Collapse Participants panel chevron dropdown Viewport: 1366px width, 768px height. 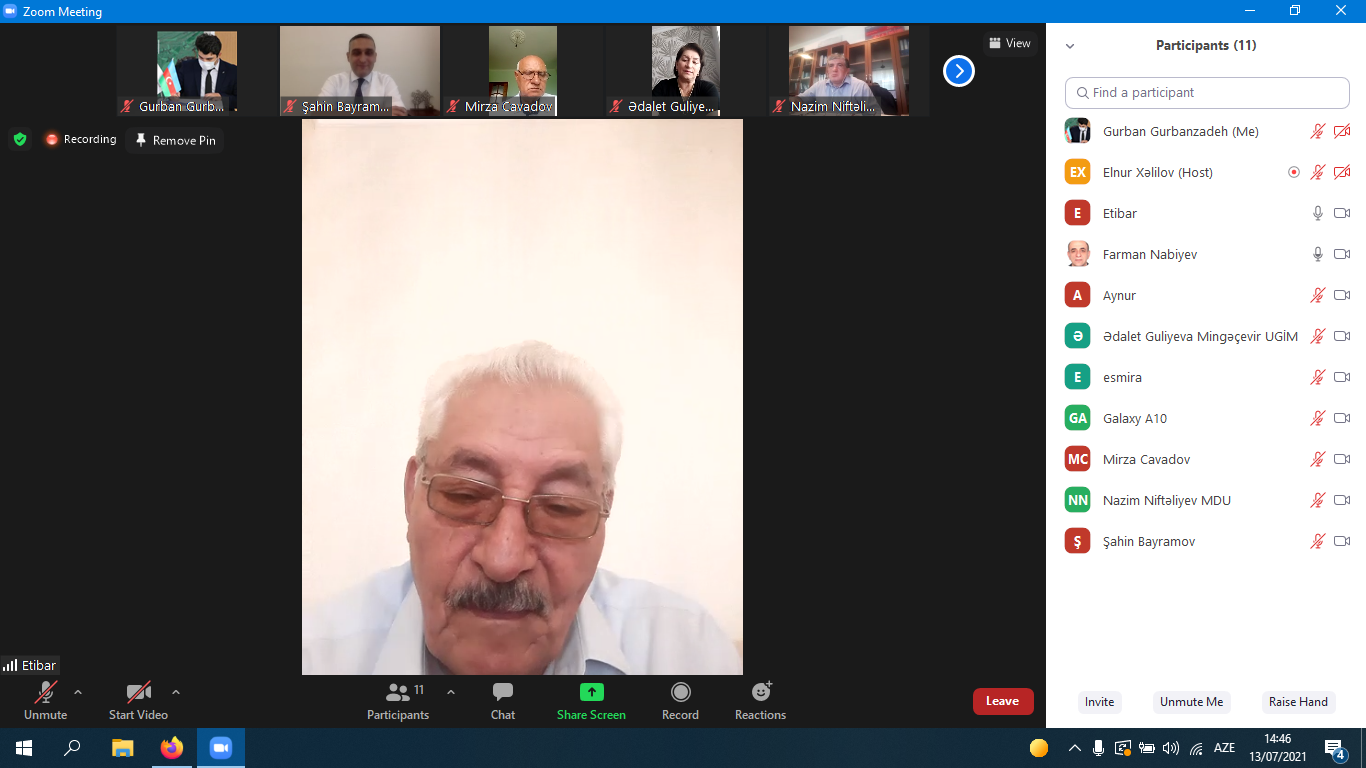point(1070,46)
